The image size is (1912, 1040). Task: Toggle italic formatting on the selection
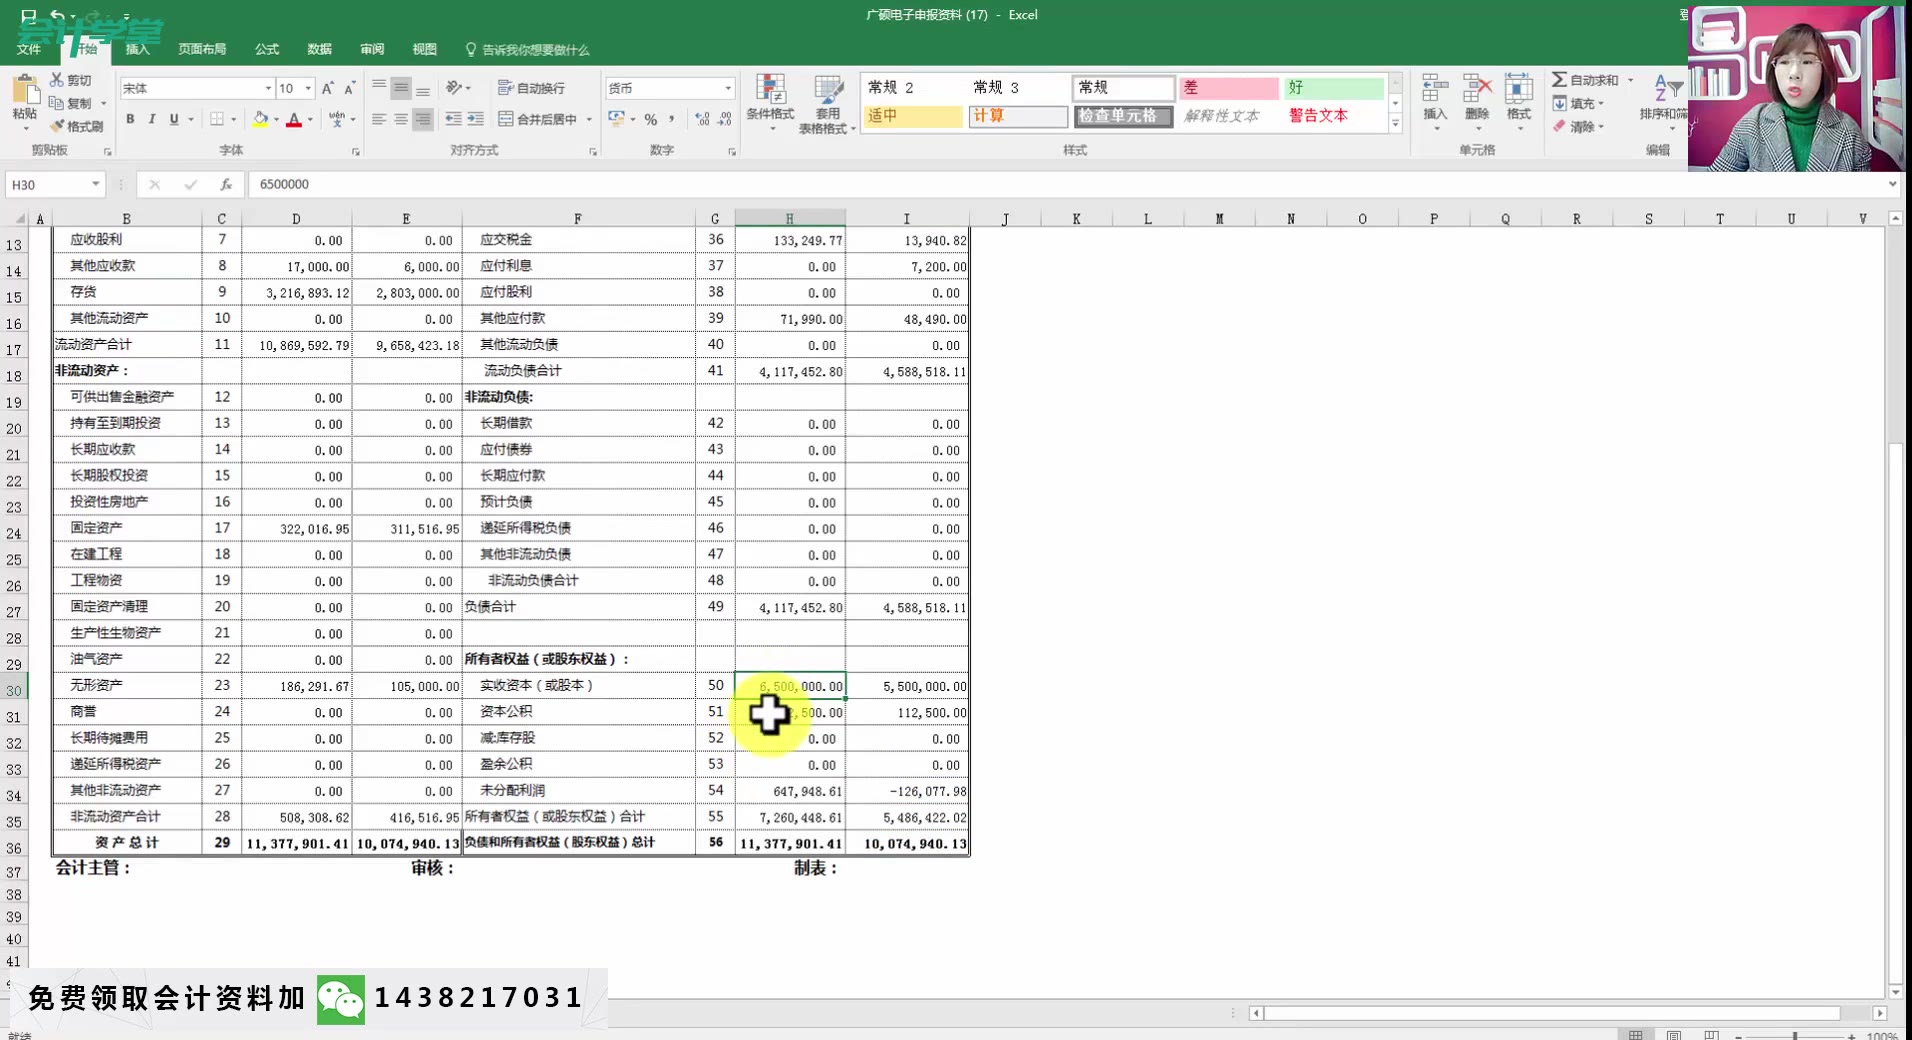pos(151,119)
